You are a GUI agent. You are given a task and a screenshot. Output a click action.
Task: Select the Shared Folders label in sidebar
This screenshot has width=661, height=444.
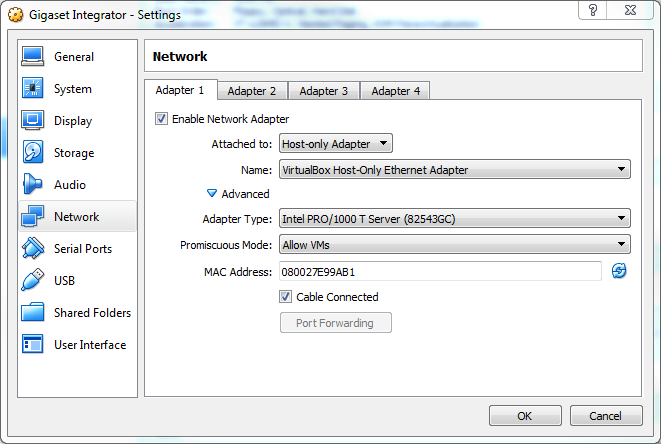92,312
